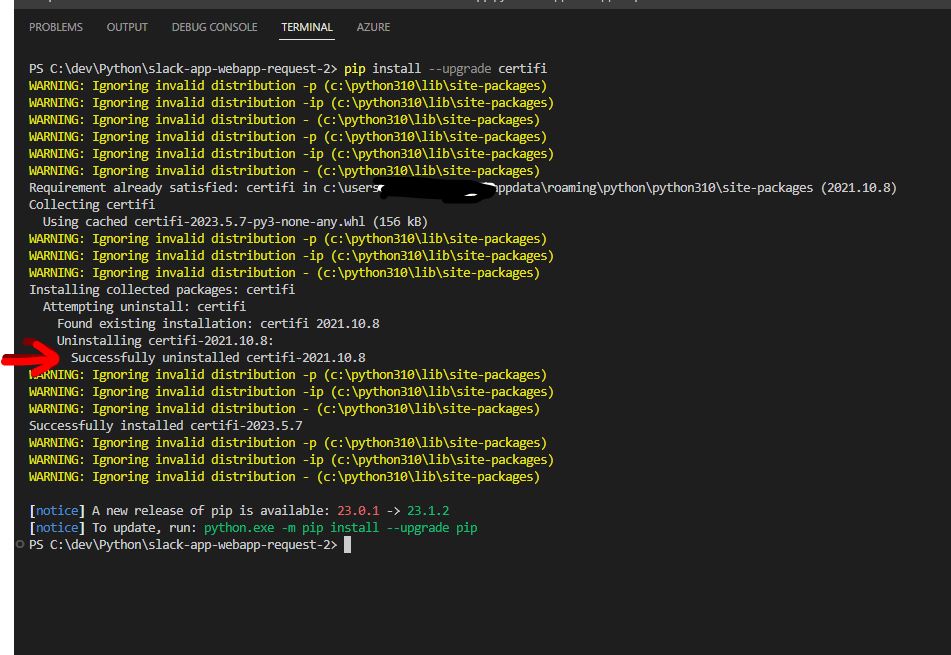
Task: Click the first [notice] label text
Action: (56, 510)
